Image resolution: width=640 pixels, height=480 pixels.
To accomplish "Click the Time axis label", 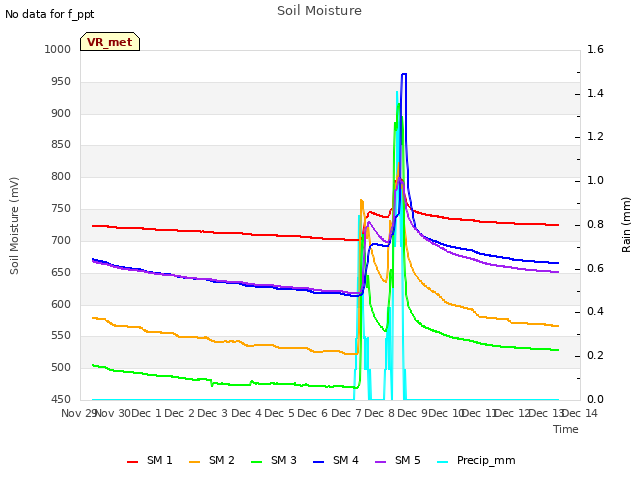I will click(566, 429).
